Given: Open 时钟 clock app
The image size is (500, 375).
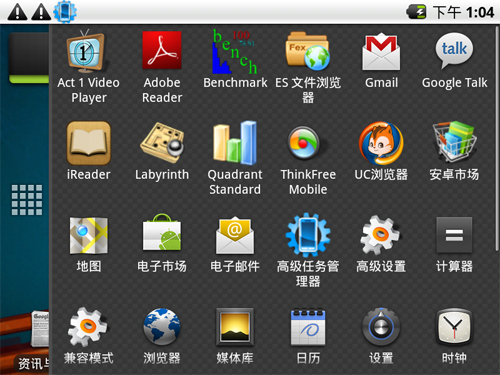Looking at the screenshot, I should [x=454, y=335].
